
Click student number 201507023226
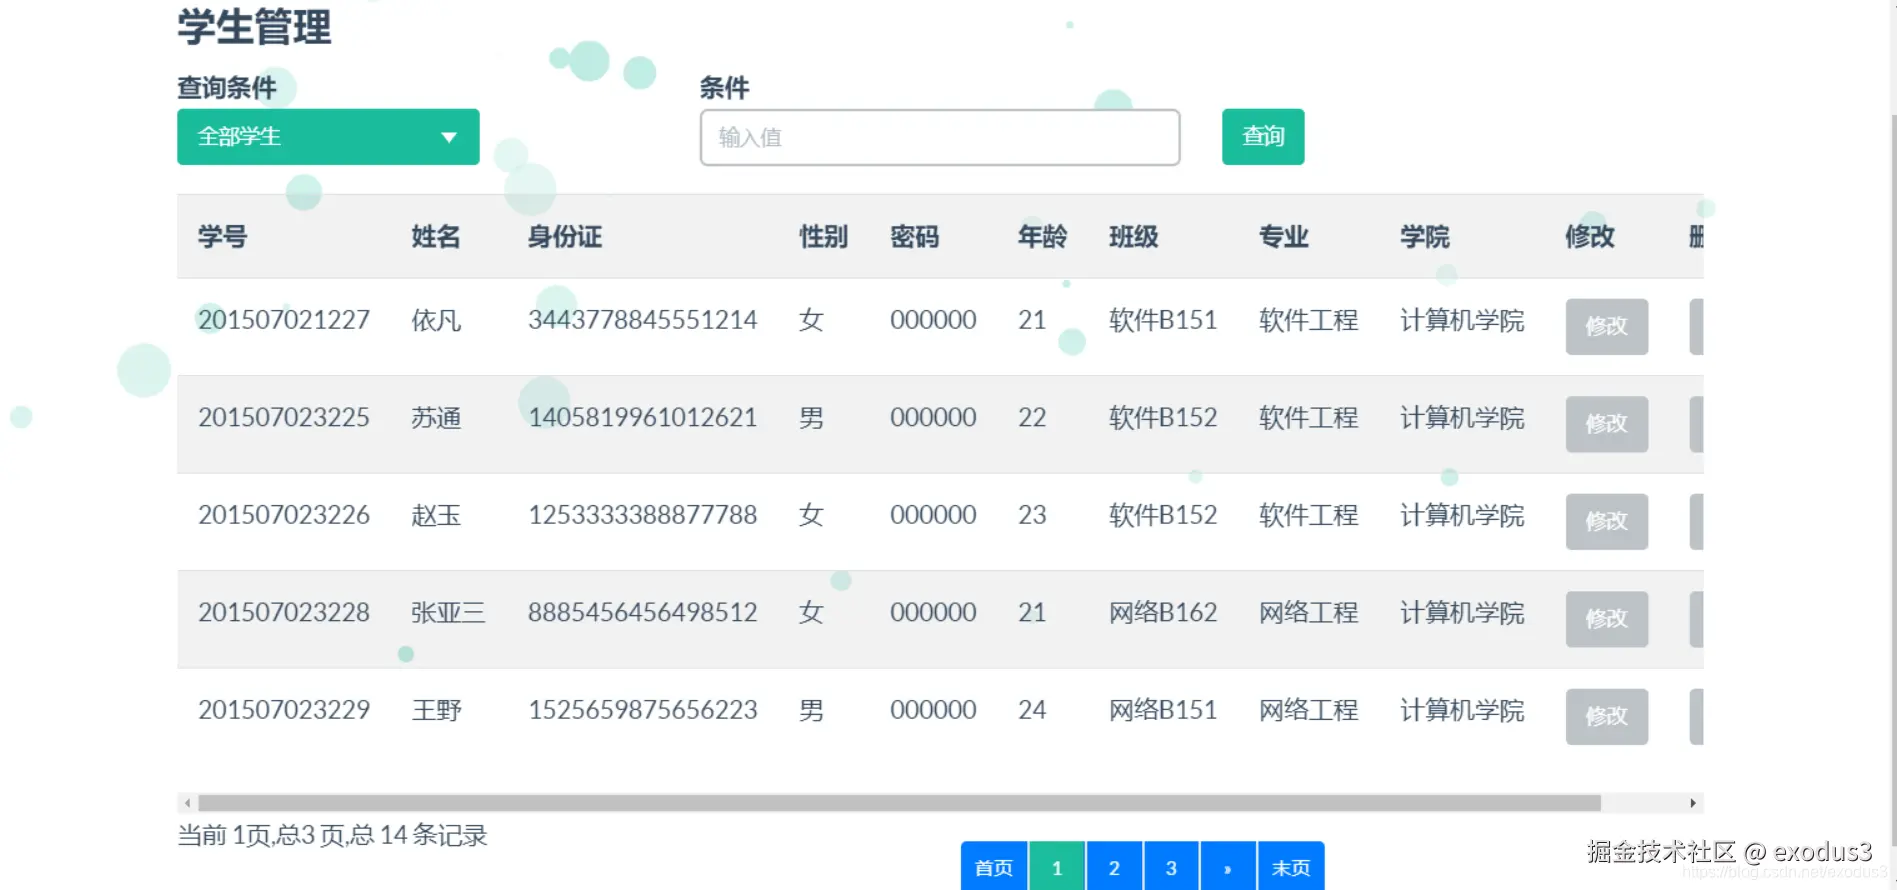click(284, 515)
